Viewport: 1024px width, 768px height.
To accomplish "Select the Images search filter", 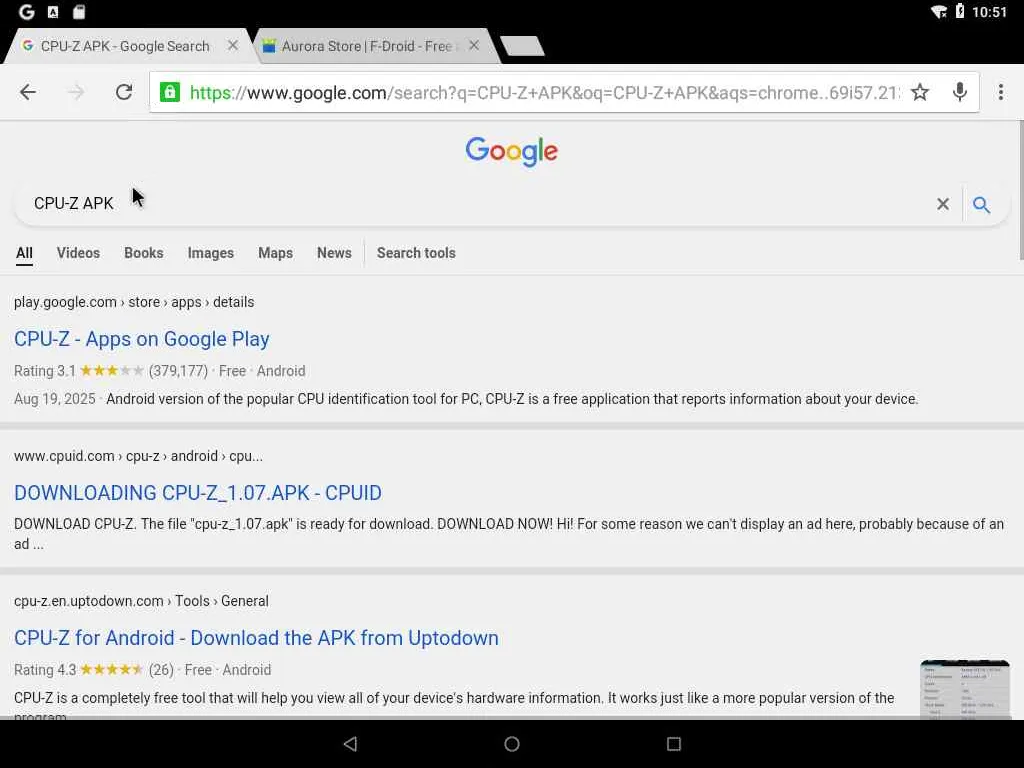I will [210, 253].
